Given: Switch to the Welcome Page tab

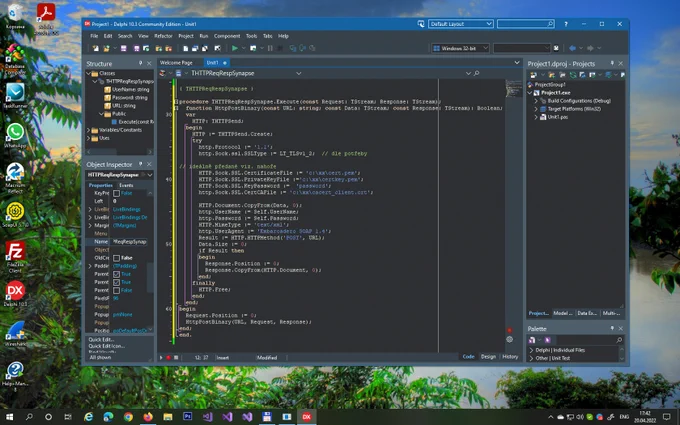Looking at the screenshot, I should [x=176, y=62].
